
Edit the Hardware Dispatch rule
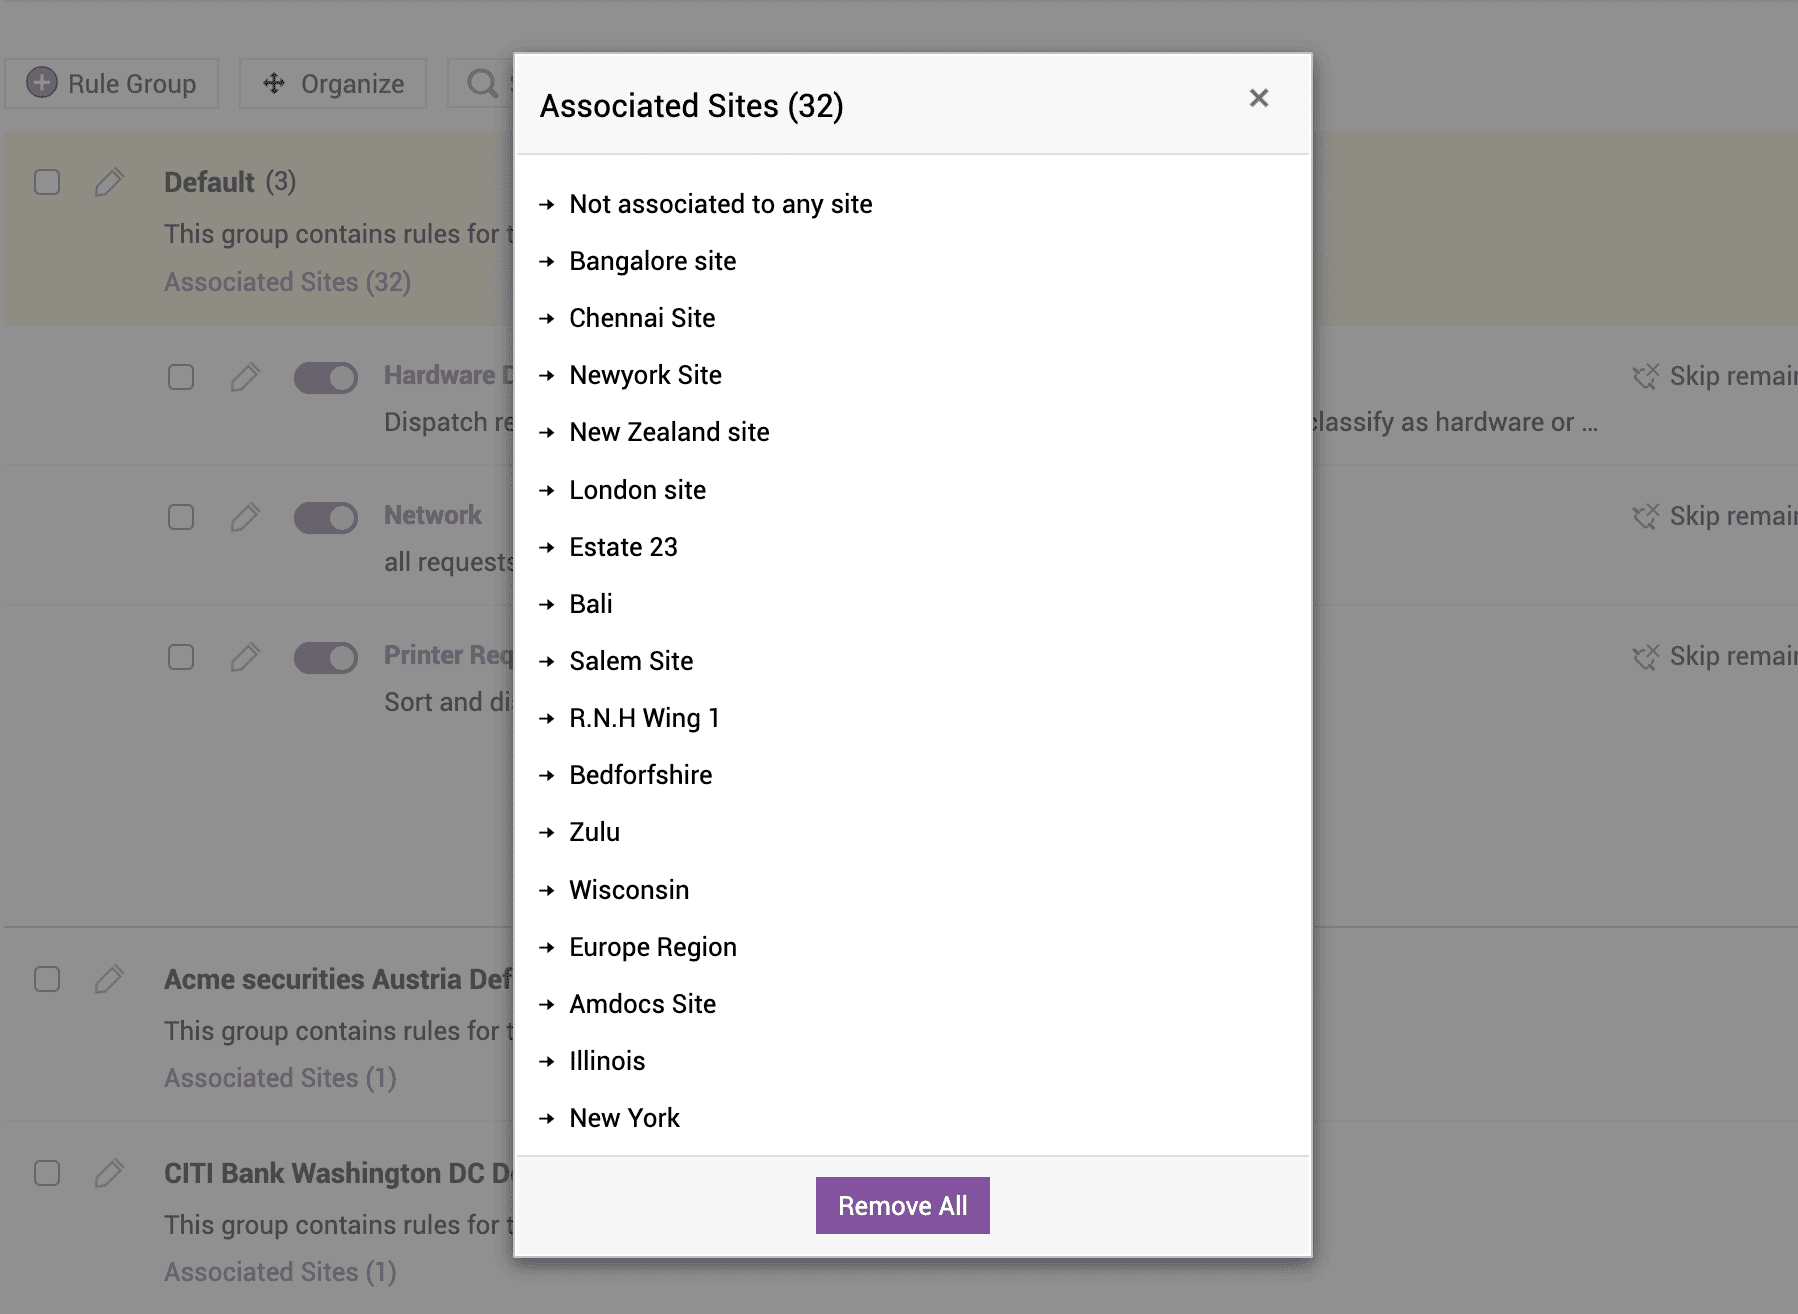tap(245, 377)
